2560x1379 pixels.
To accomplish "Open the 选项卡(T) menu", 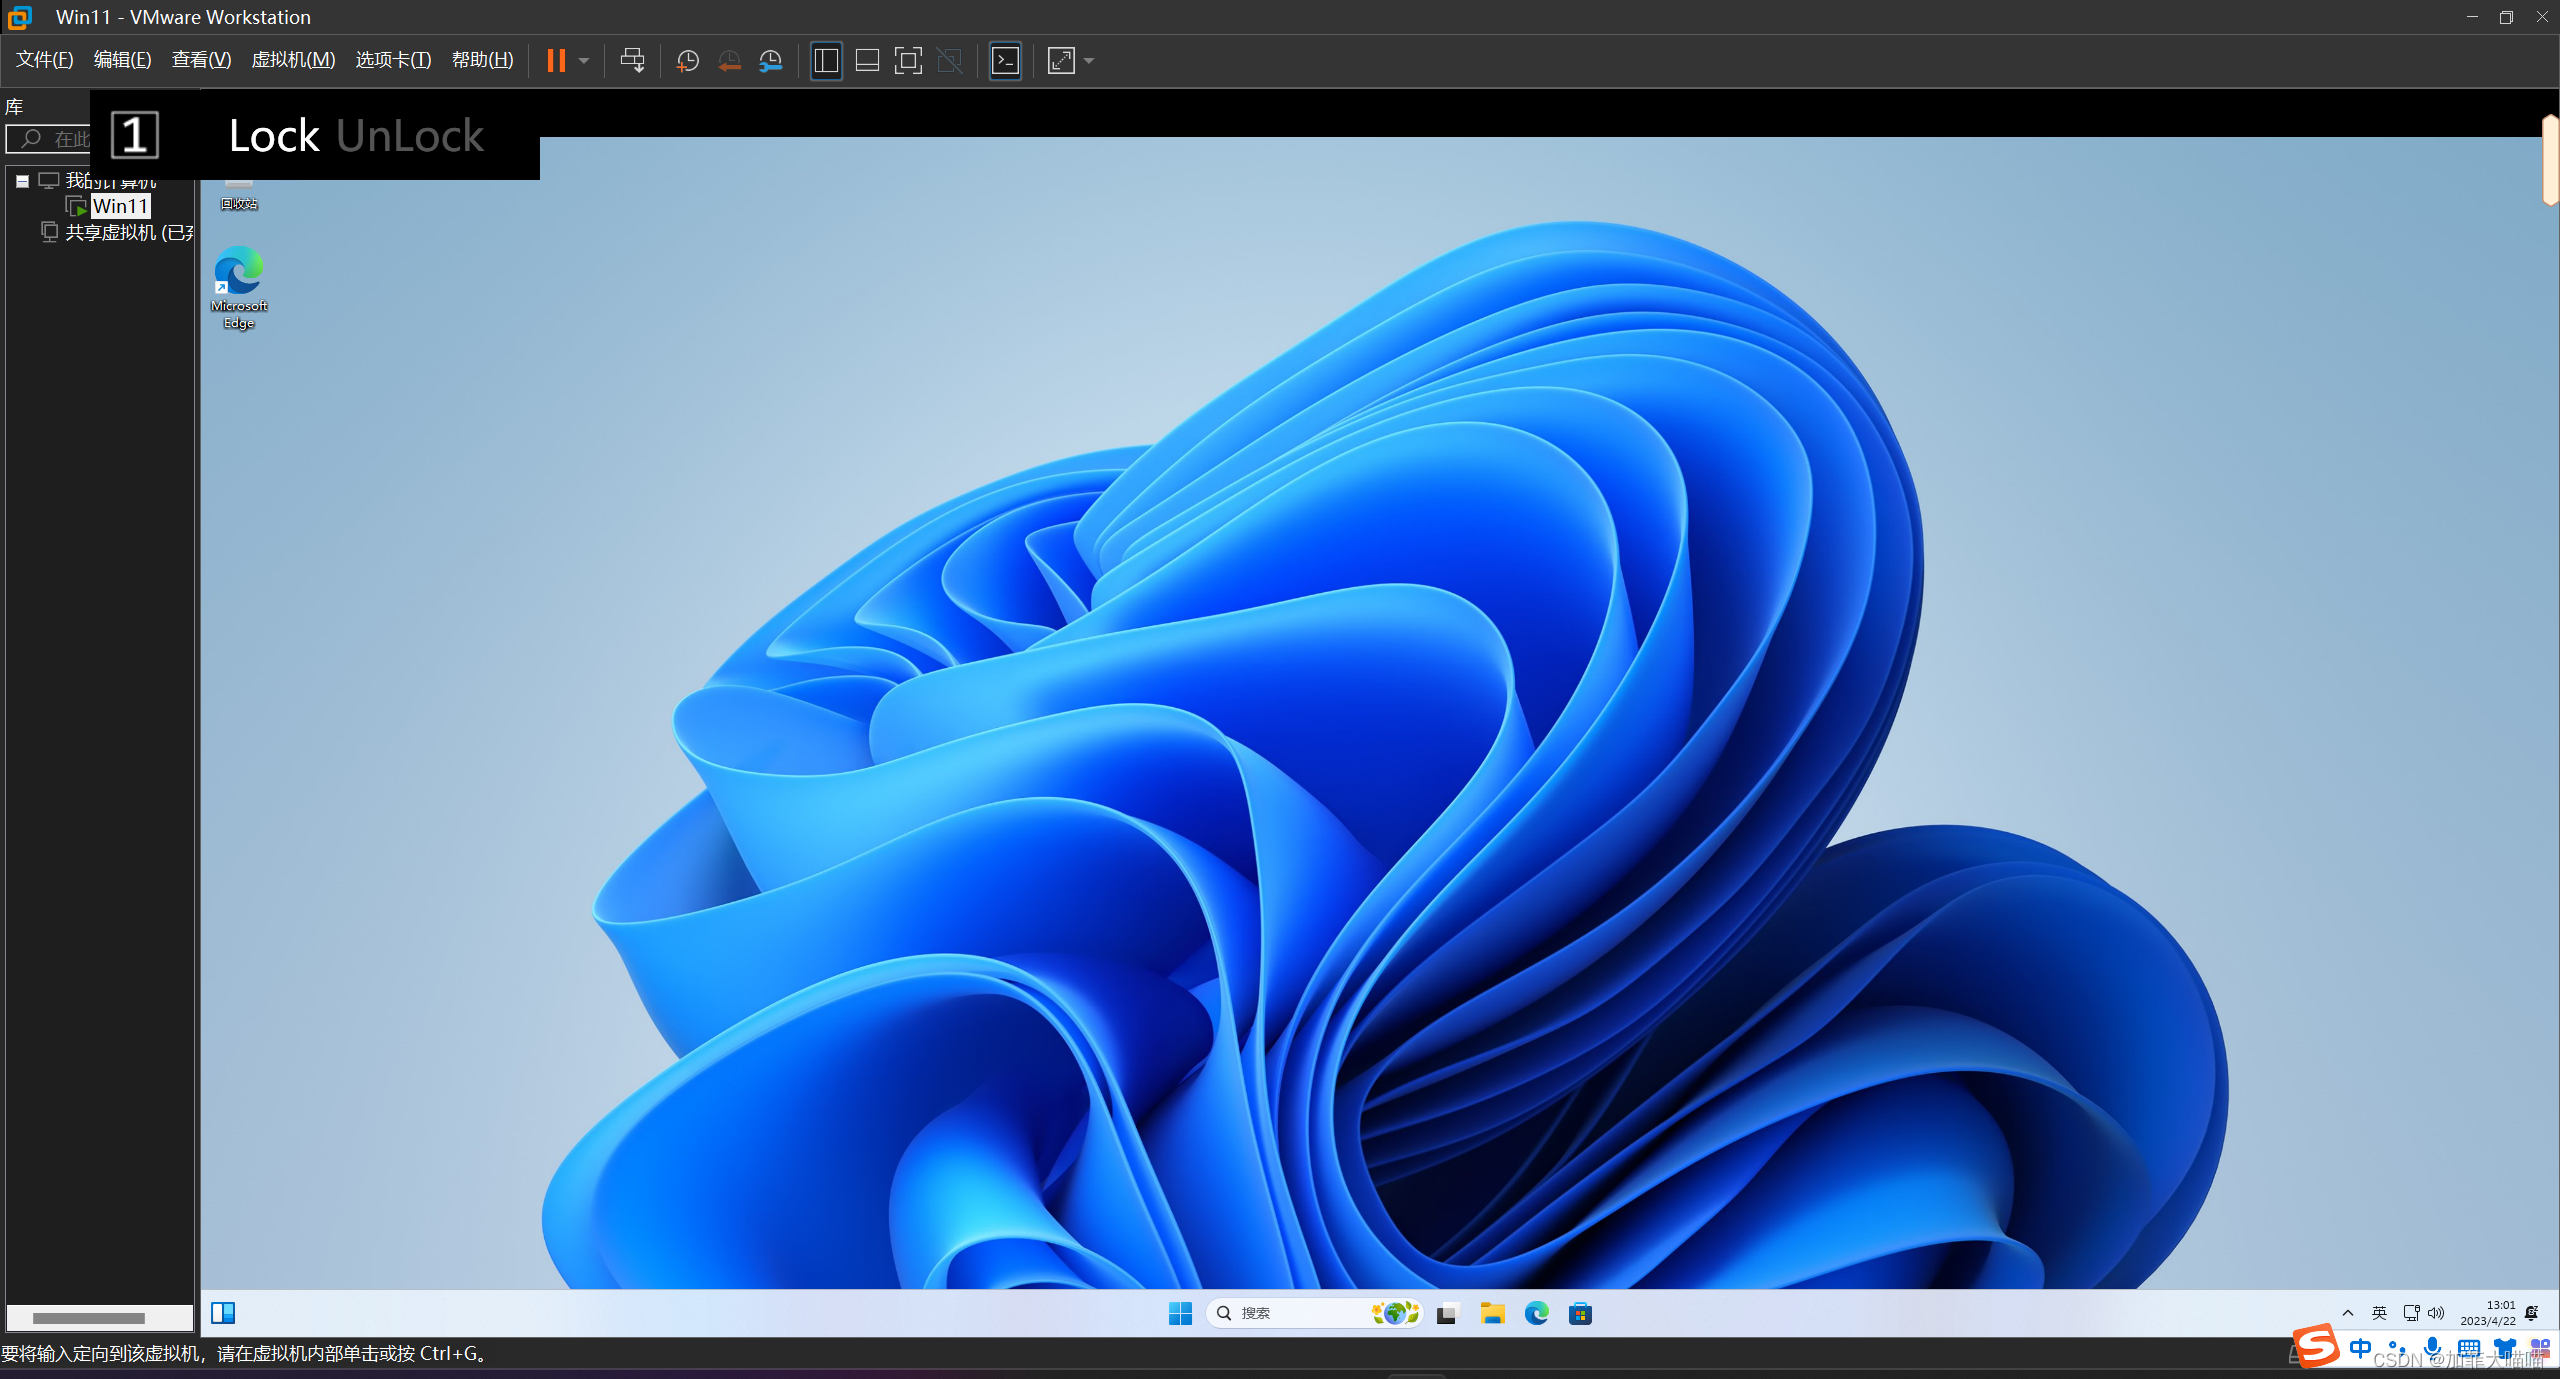I will click(393, 60).
